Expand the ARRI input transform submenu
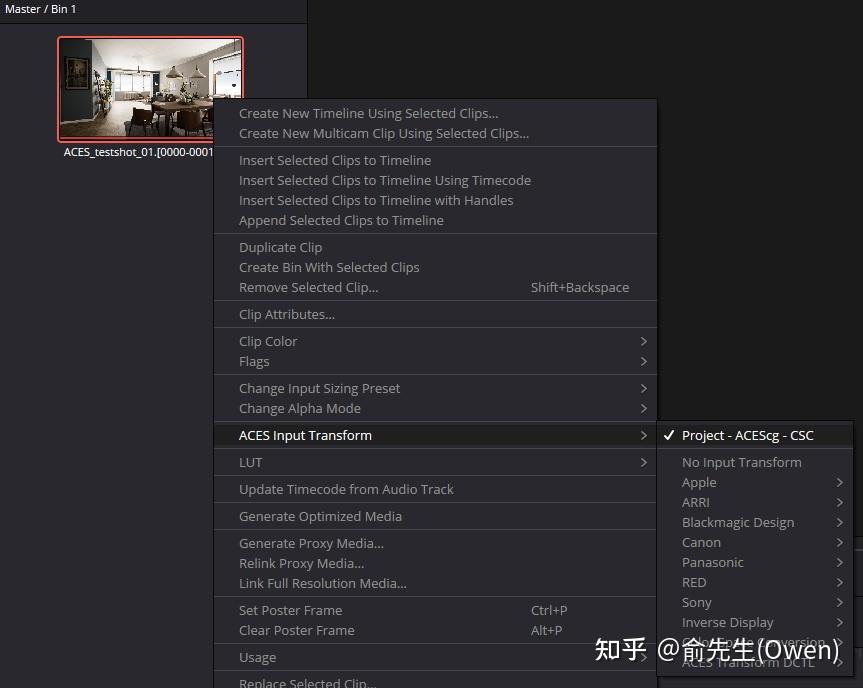 [696, 502]
